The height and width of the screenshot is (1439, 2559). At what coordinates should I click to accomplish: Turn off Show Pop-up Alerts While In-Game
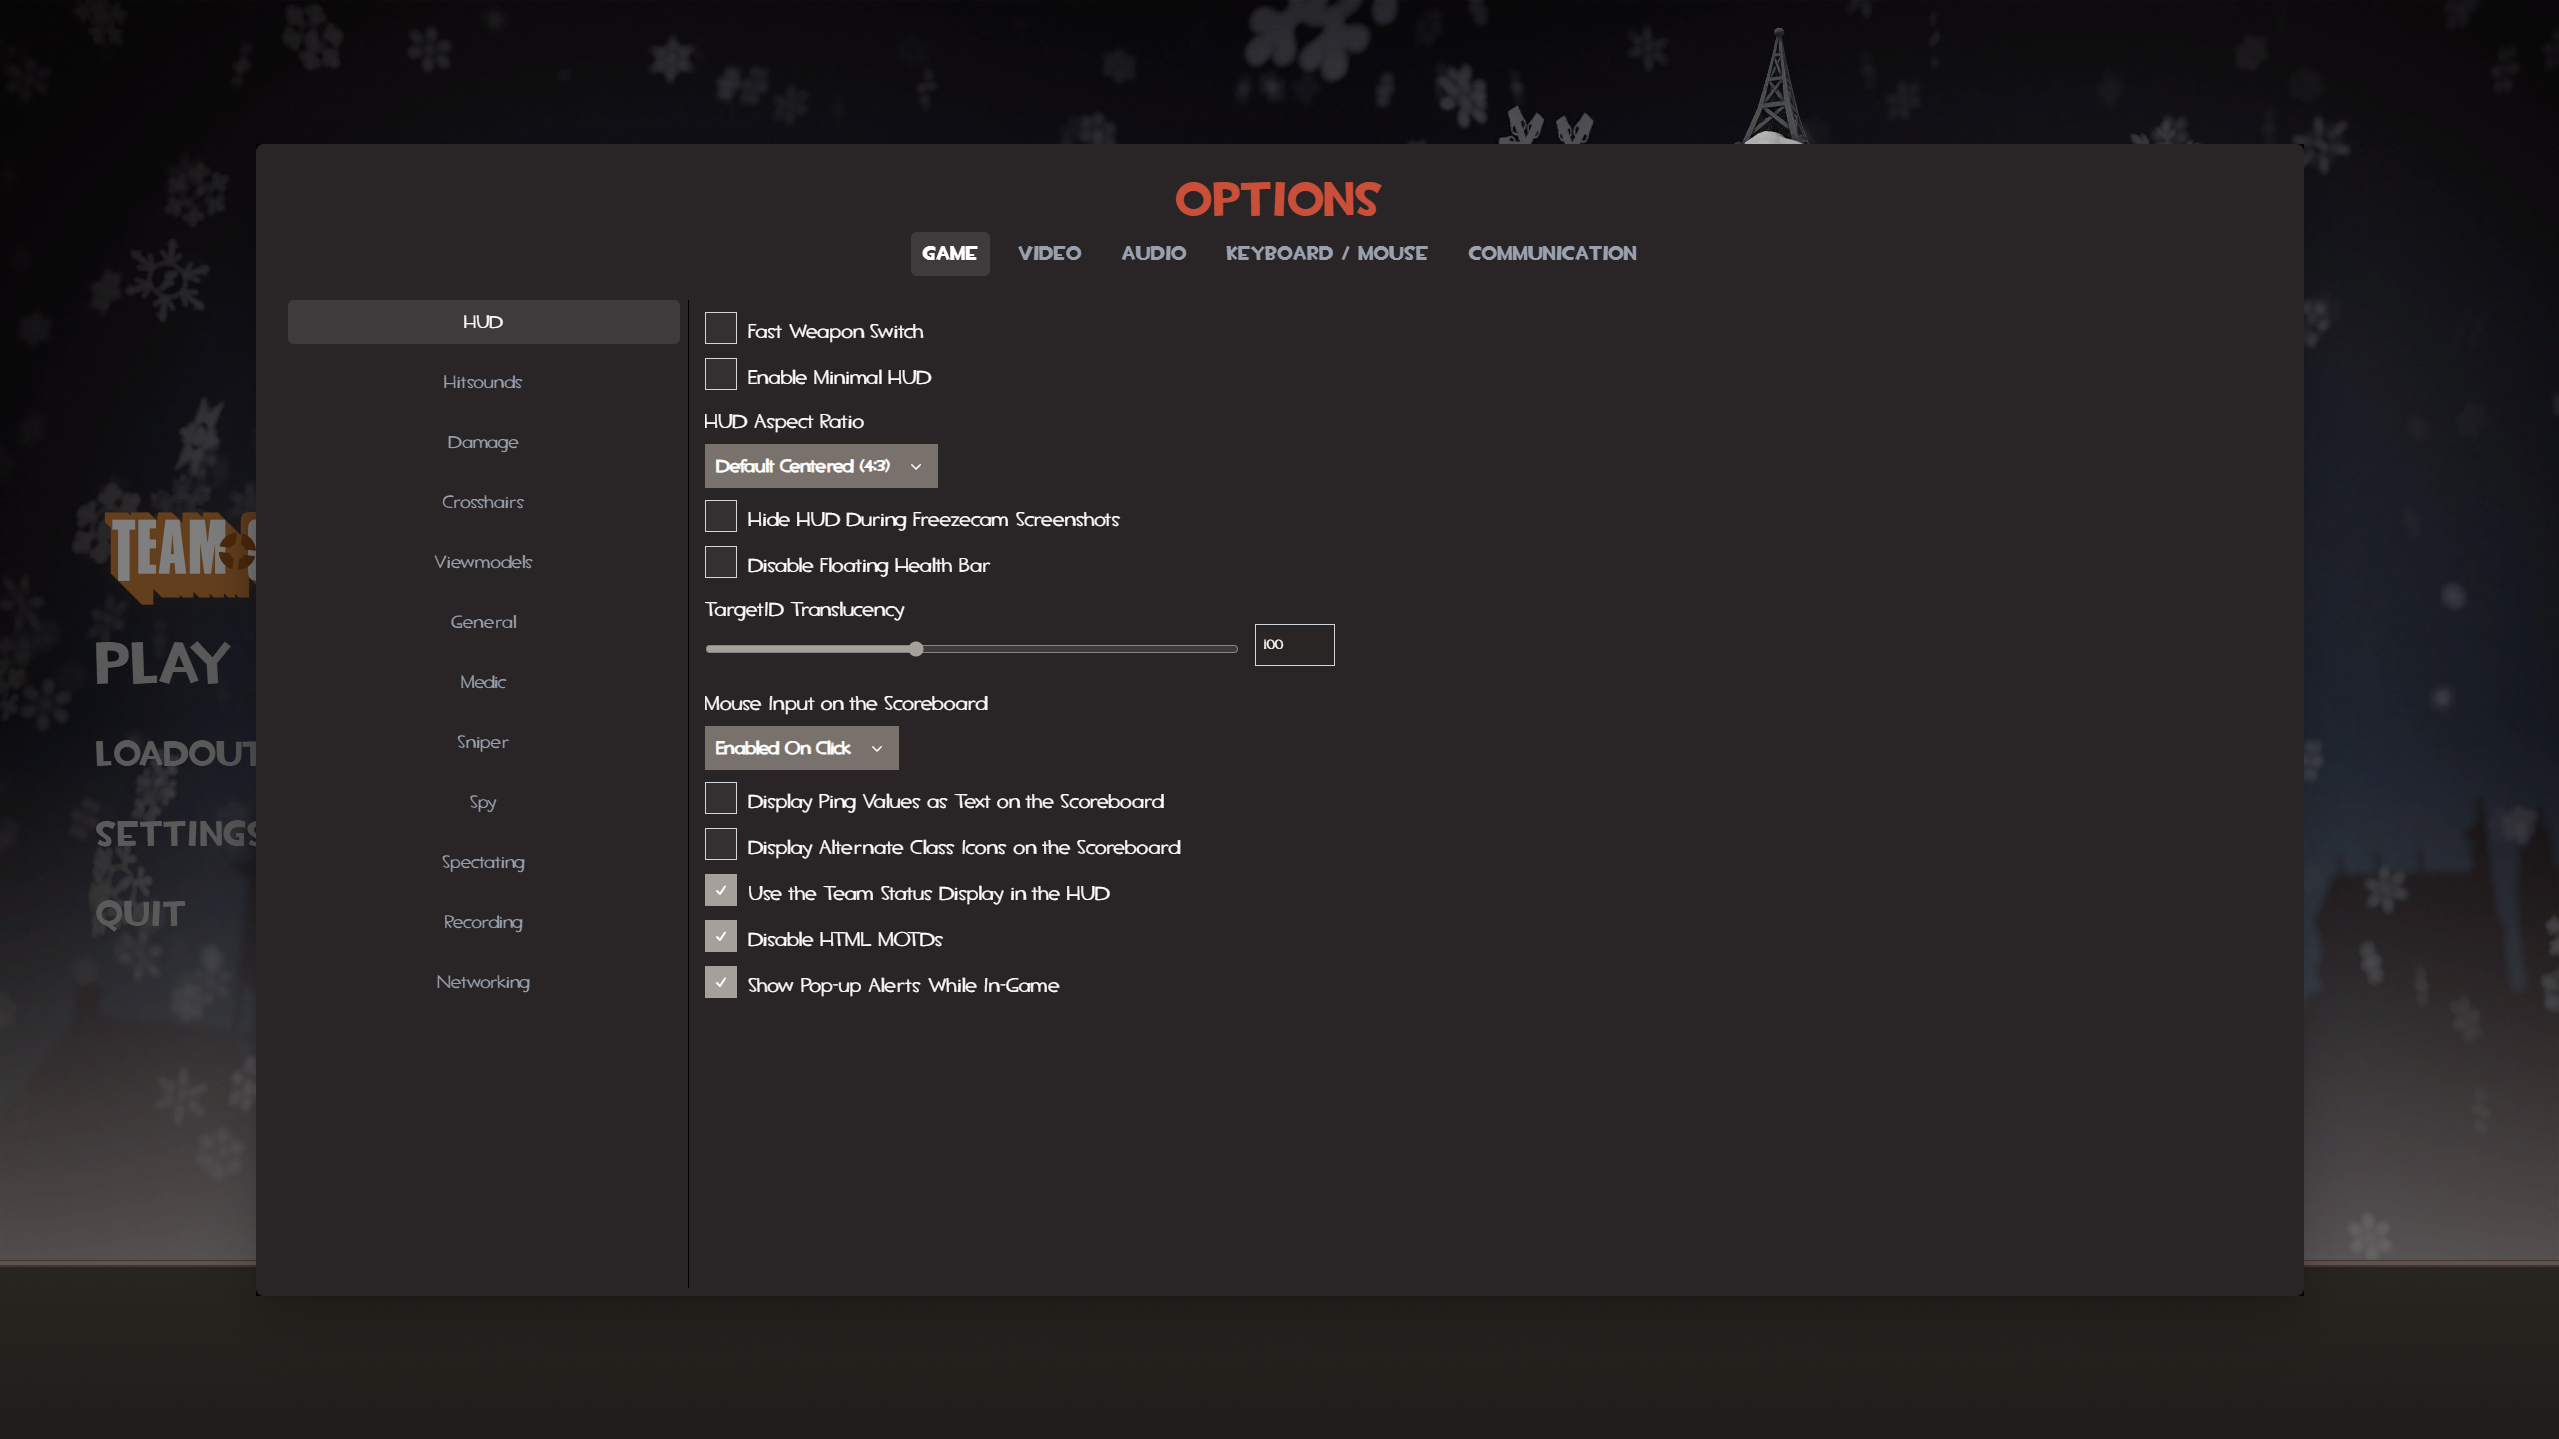720,981
